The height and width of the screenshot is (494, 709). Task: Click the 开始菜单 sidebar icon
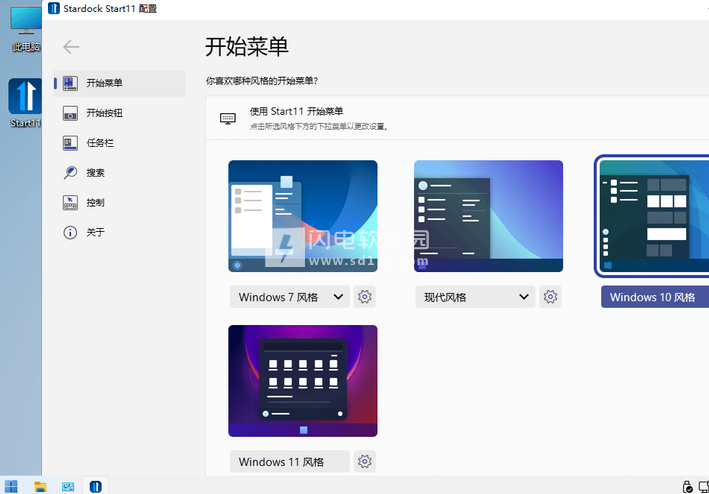coord(70,83)
